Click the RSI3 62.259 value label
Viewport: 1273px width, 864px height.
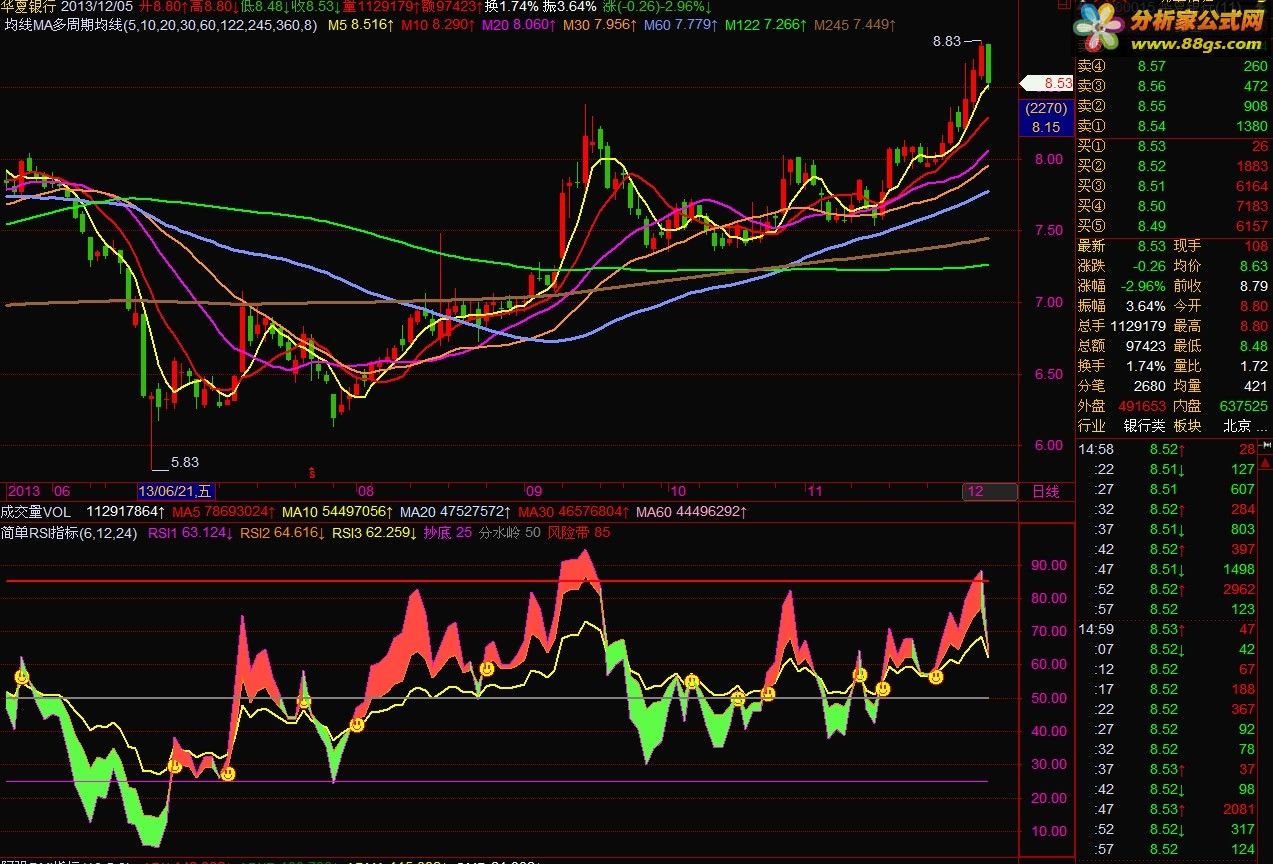coord(375,533)
